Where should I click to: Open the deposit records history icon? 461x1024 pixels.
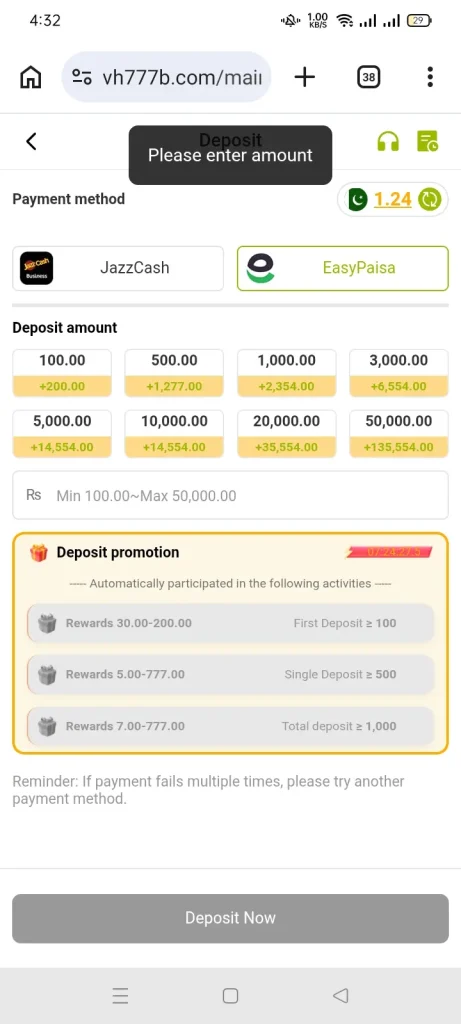[x=428, y=141]
